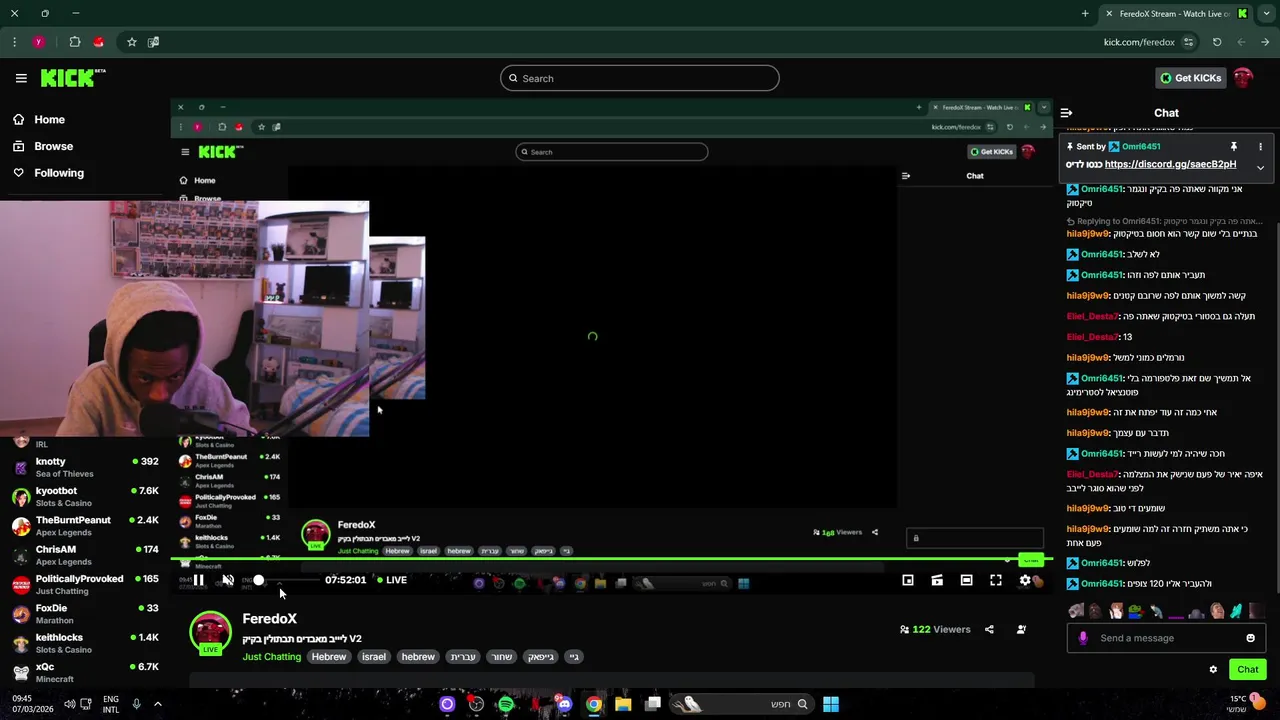The image size is (1280, 720).
Task: Open xQc channel in sidebar
Action: [x=85, y=672]
